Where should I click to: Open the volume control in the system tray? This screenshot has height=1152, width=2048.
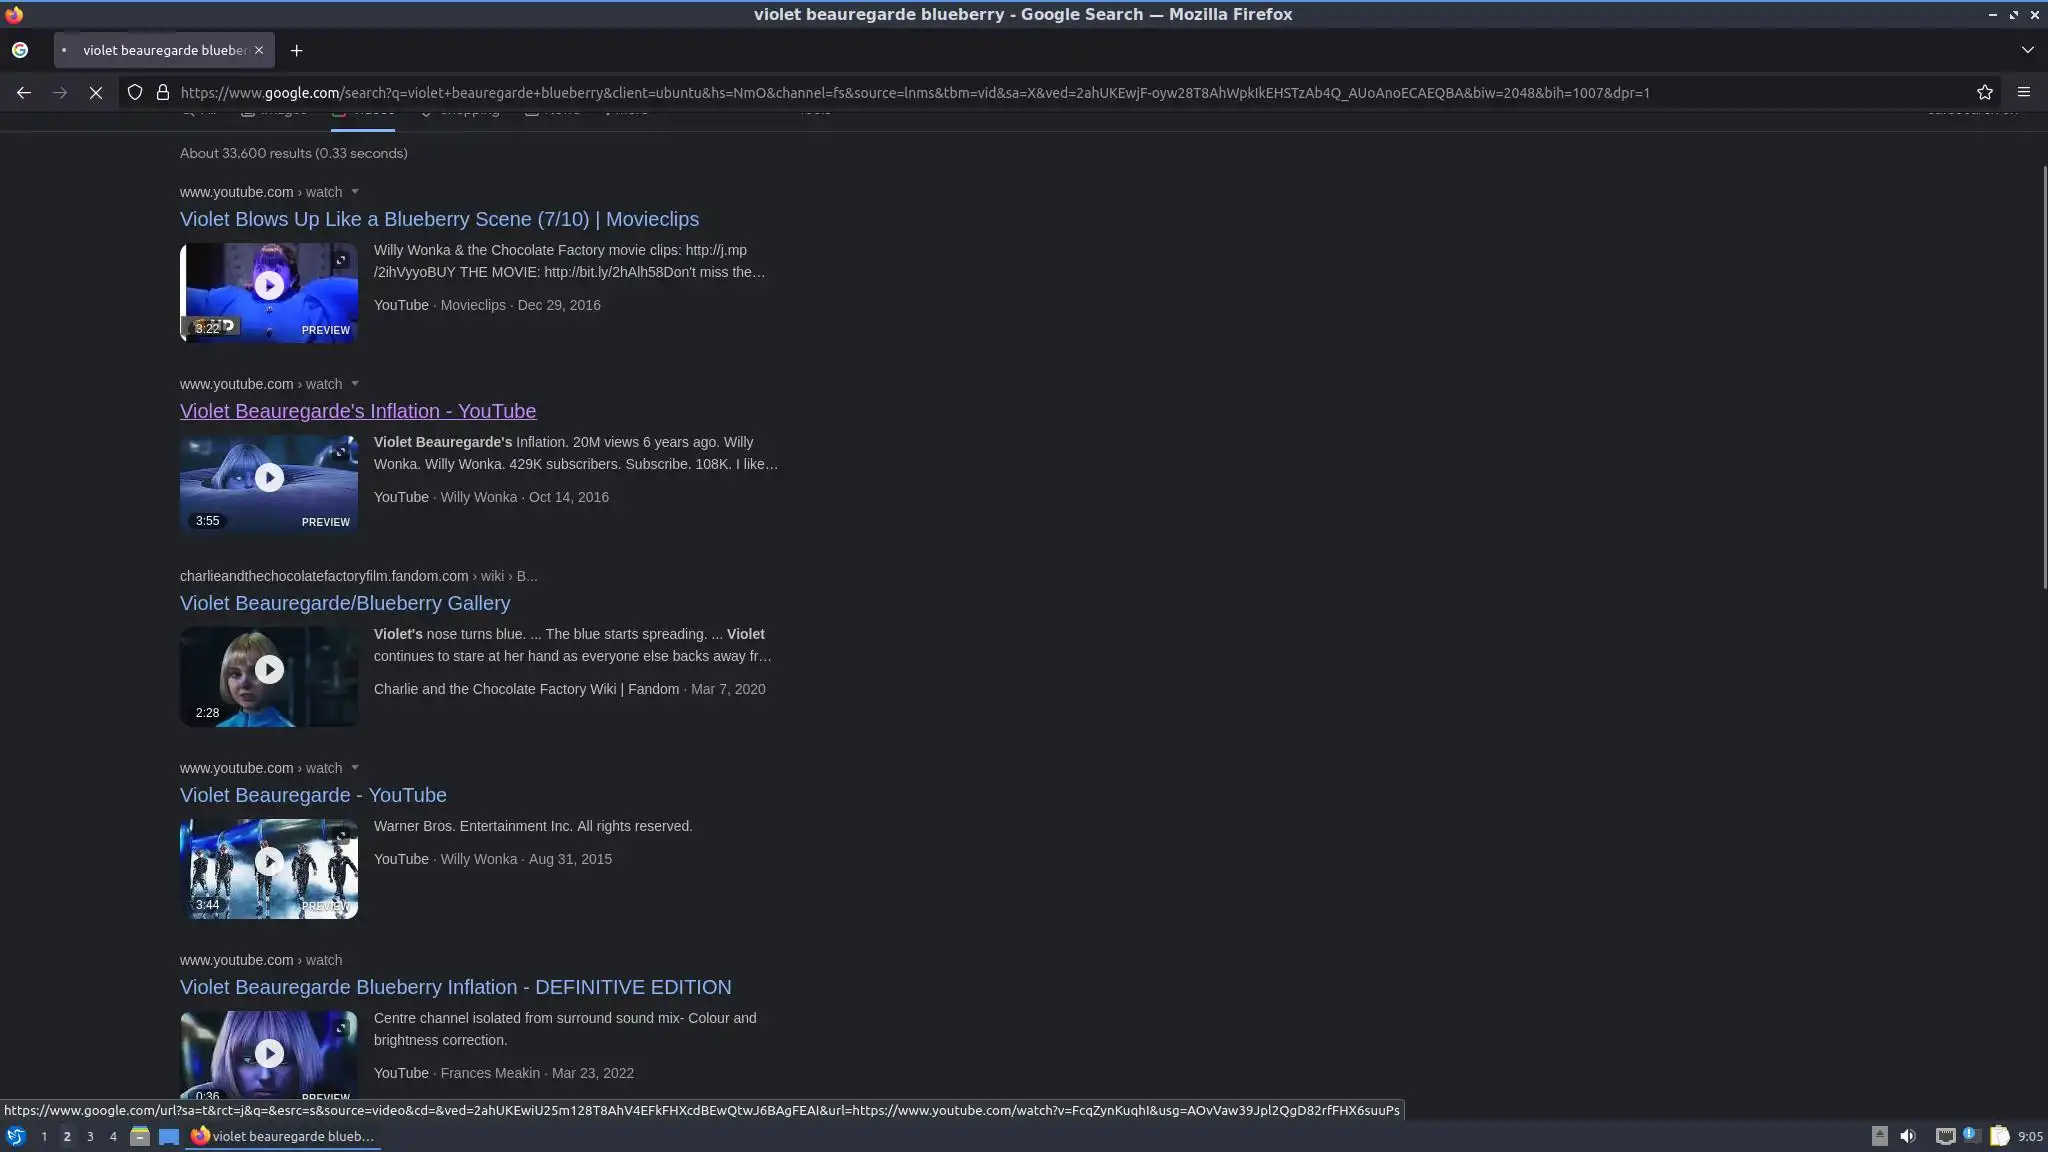point(1908,1136)
